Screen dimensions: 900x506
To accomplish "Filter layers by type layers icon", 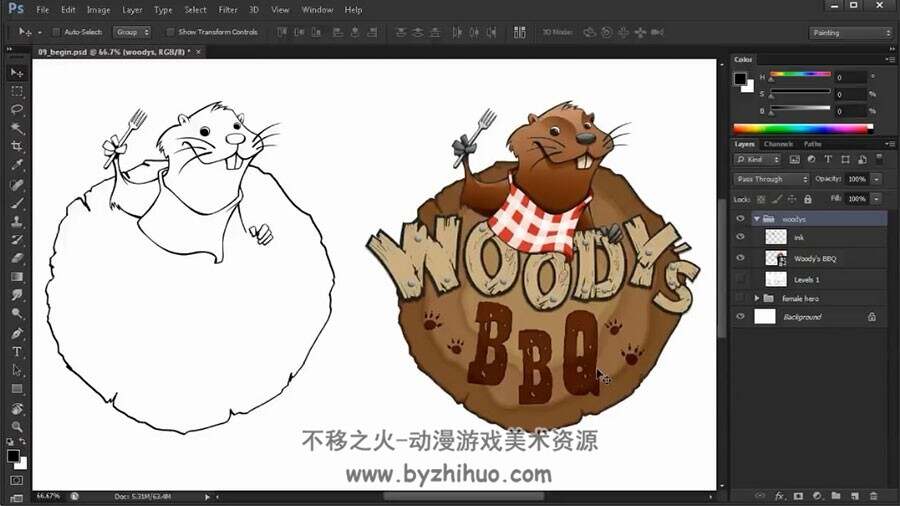I will point(828,159).
